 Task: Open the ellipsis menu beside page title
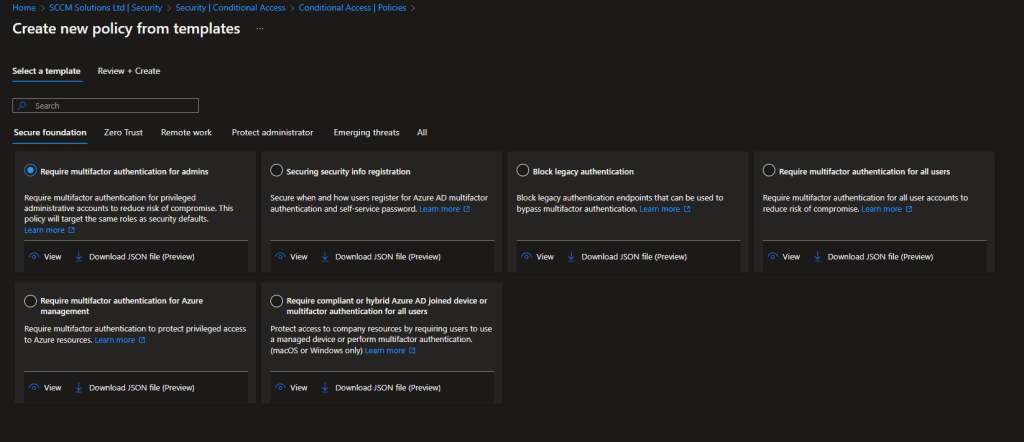(259, 29)
